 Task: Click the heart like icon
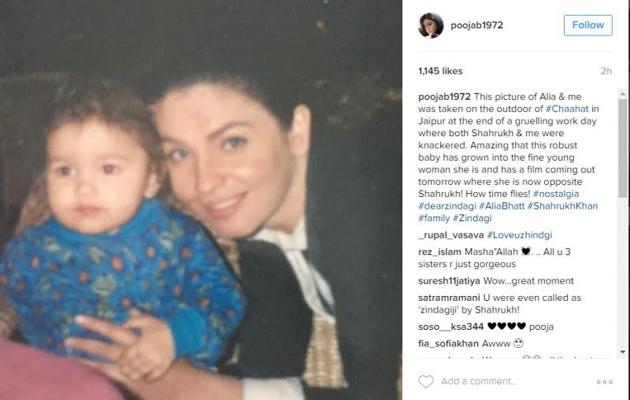point(426,381)
